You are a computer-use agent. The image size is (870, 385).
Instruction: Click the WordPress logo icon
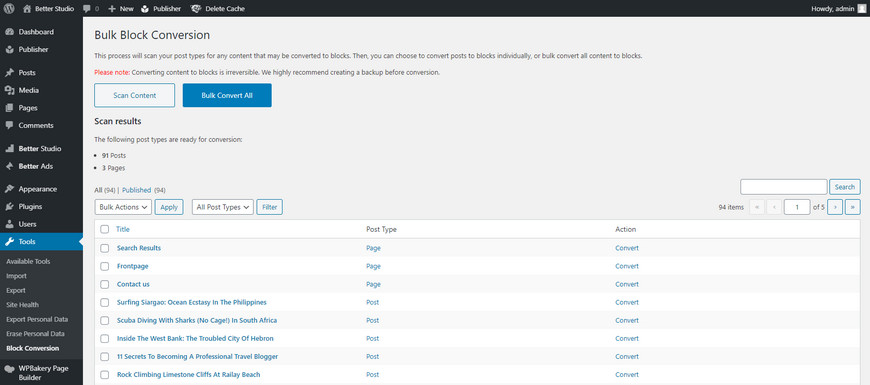click(9, 8)
